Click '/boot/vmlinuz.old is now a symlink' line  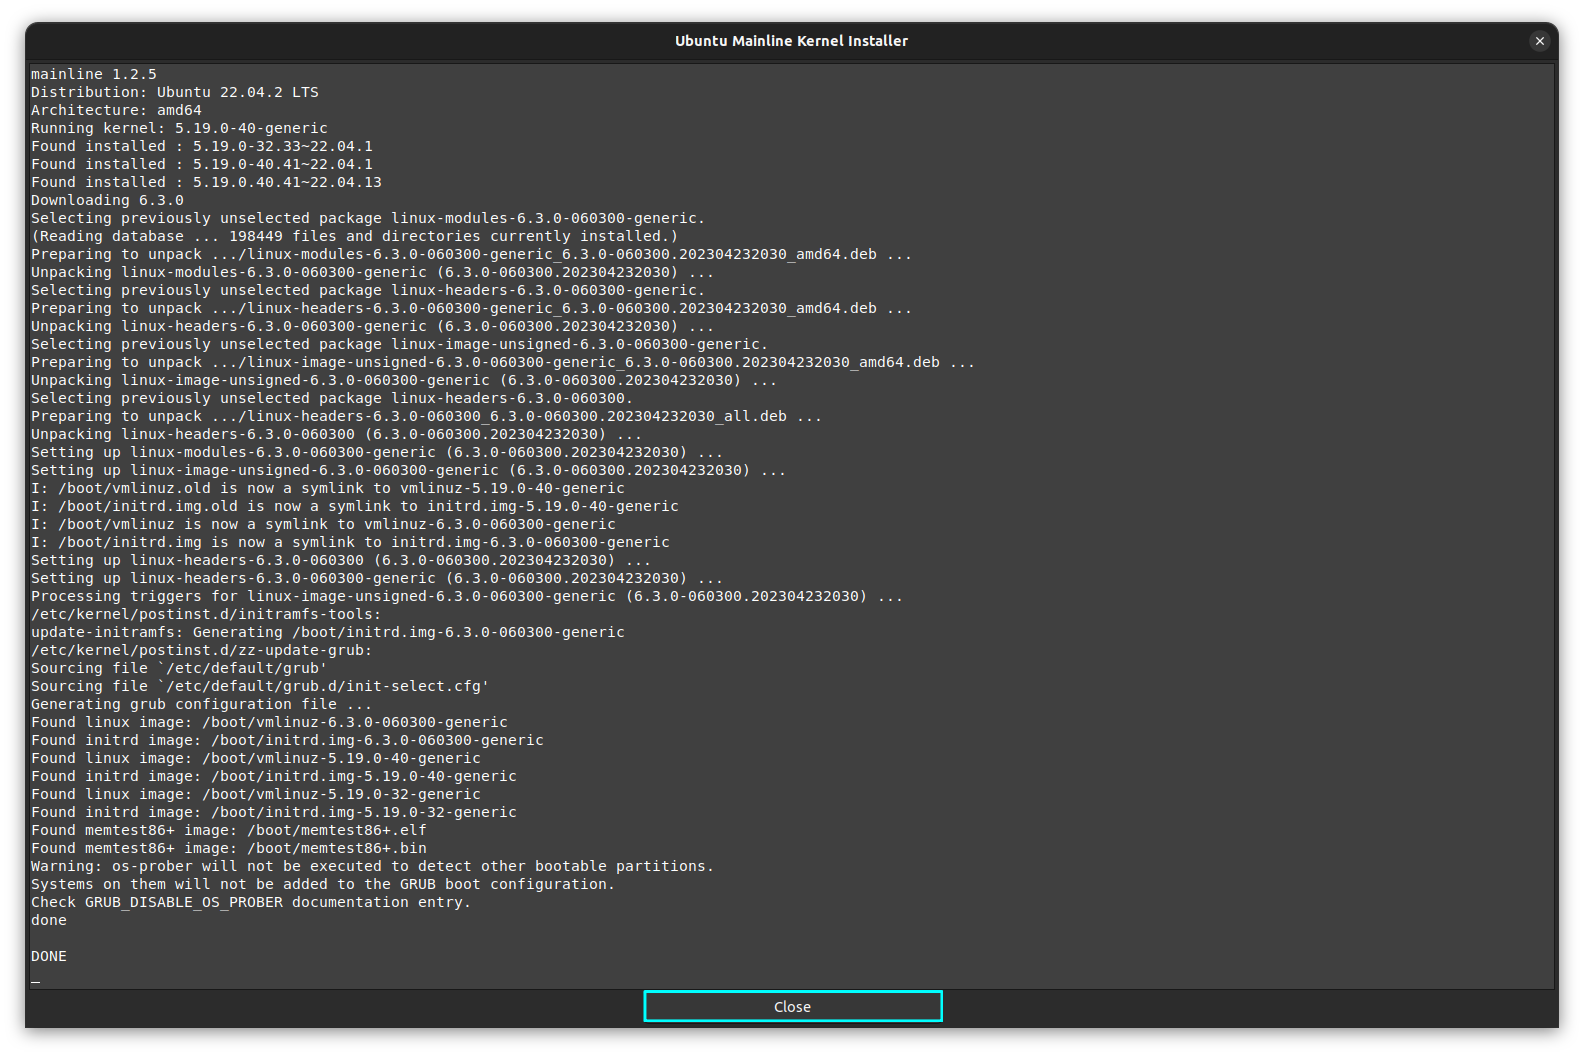tap(328, 488)
